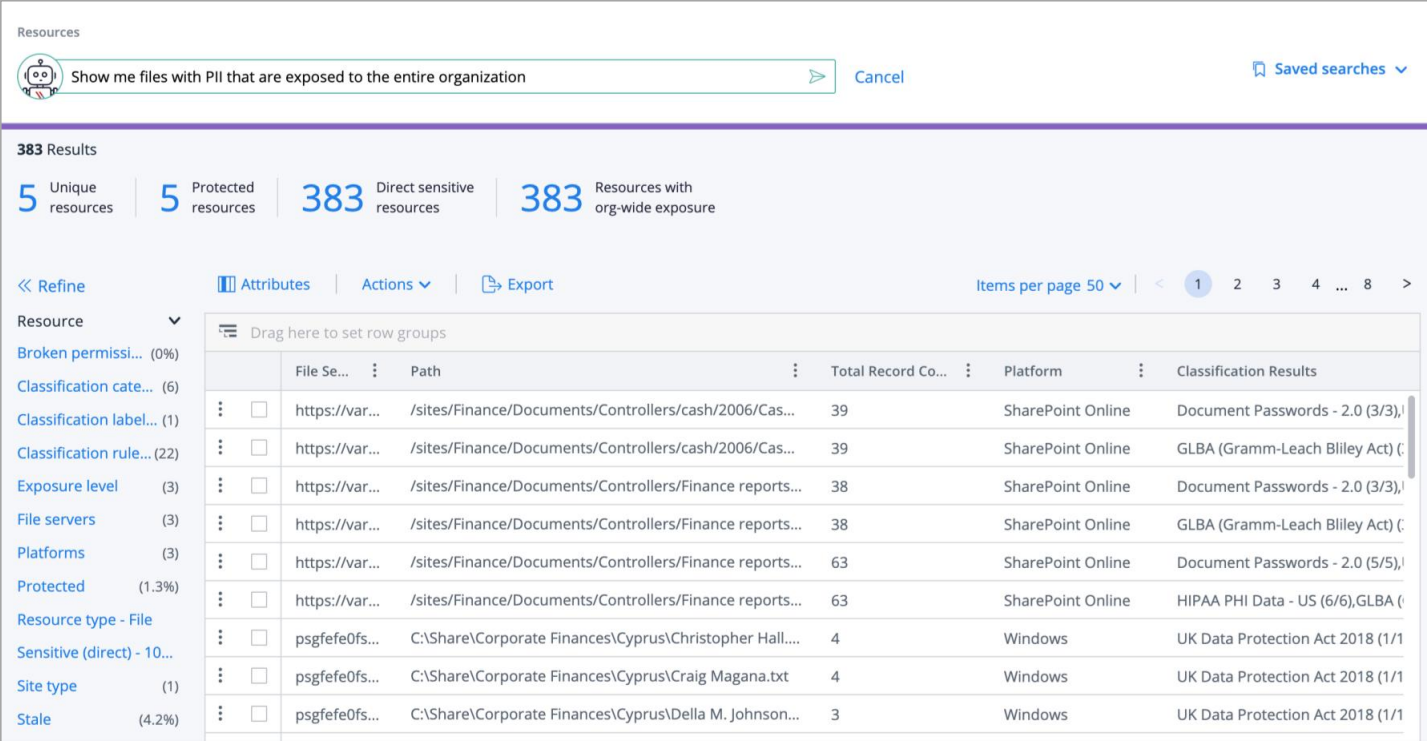Open the Attributes columns panel

[x=264, y=284]
